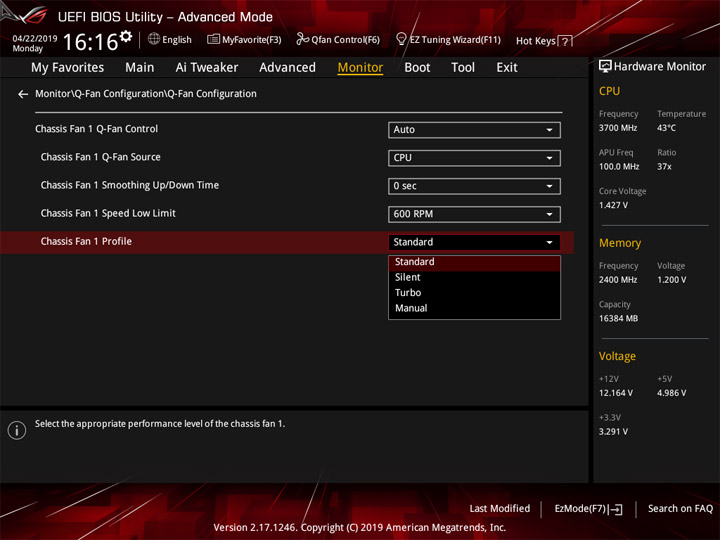This screenshot has width=720, height=540.
Task: Choose Turbo fan profile option
Action: [474, 293]
